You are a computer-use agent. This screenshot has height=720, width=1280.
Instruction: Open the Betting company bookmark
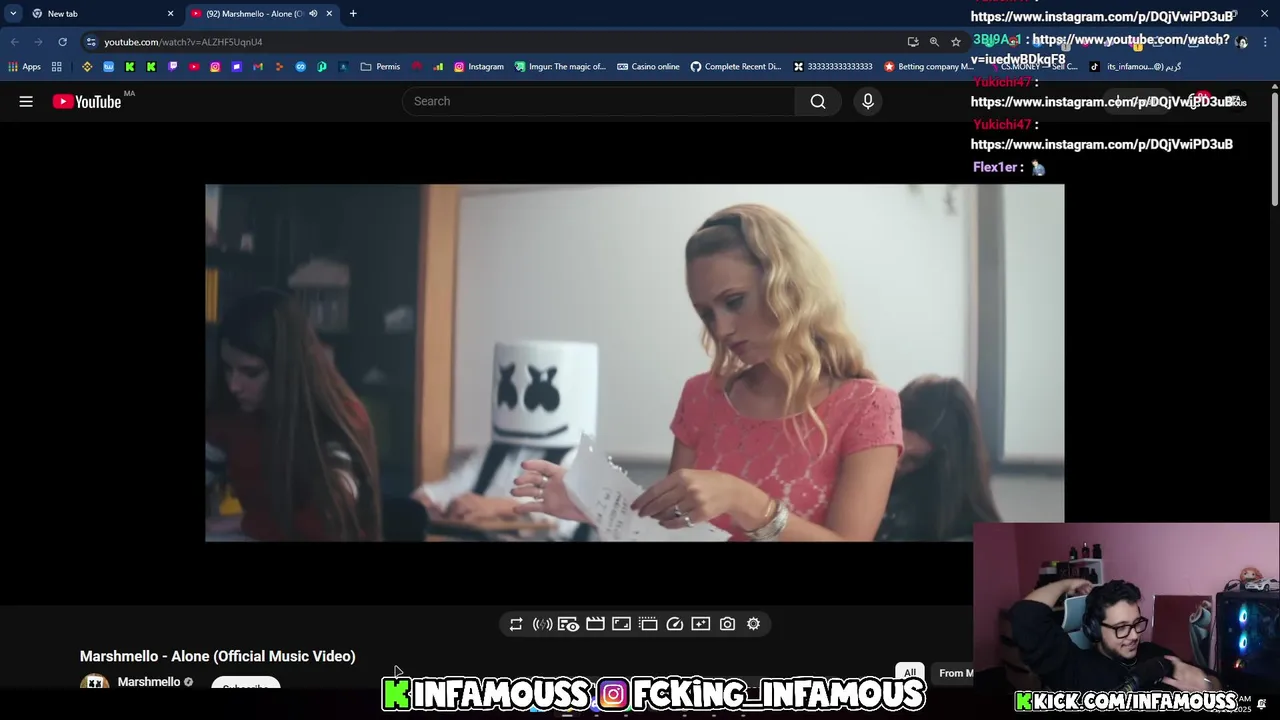[928, 67]
